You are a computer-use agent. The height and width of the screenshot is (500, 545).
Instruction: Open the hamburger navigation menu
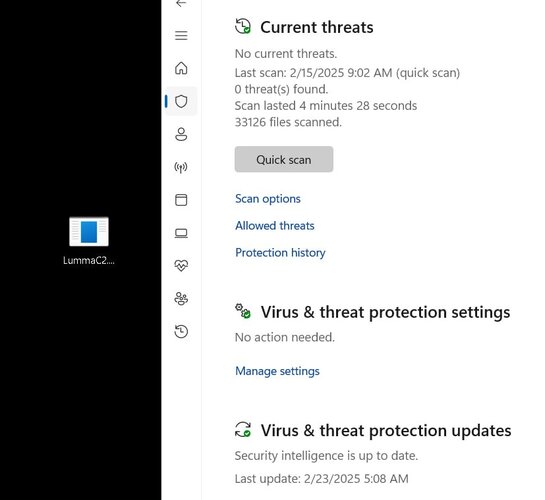click(x=181, y=35)
